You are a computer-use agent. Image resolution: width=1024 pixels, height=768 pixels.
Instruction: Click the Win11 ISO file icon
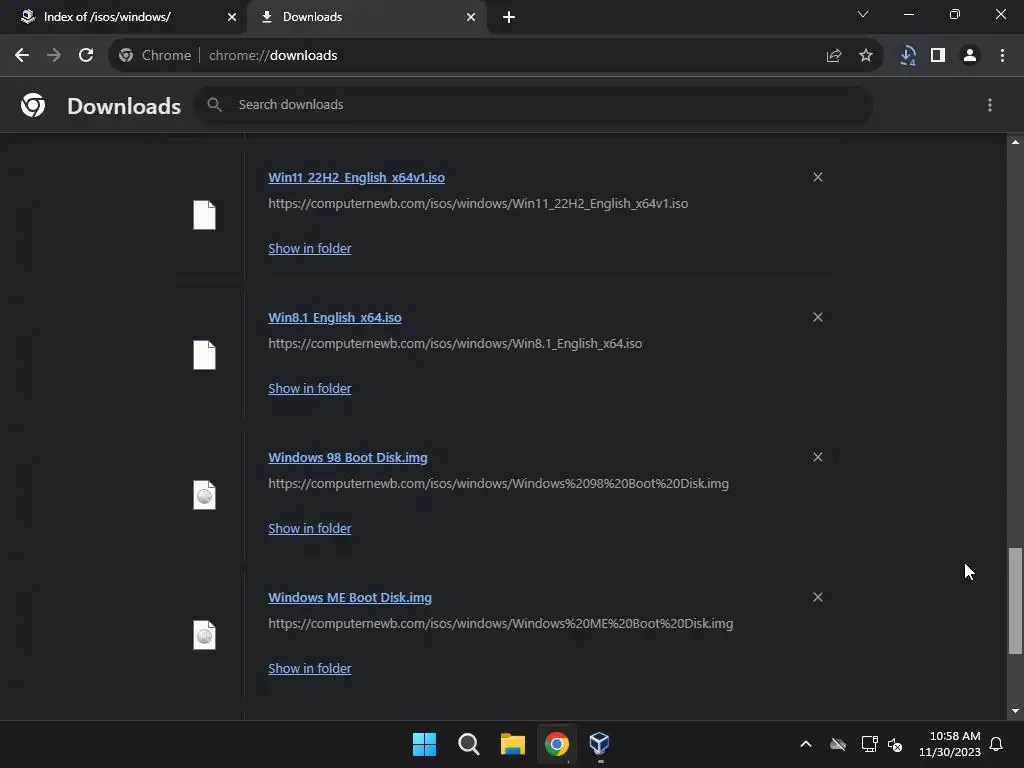(x=204, y=215)
